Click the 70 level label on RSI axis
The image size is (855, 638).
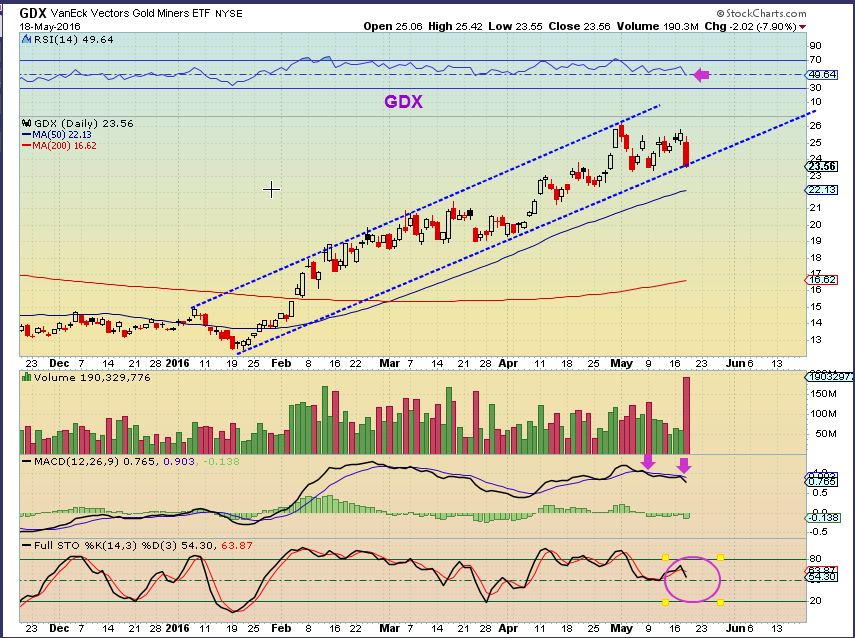[x=816, y=59]
